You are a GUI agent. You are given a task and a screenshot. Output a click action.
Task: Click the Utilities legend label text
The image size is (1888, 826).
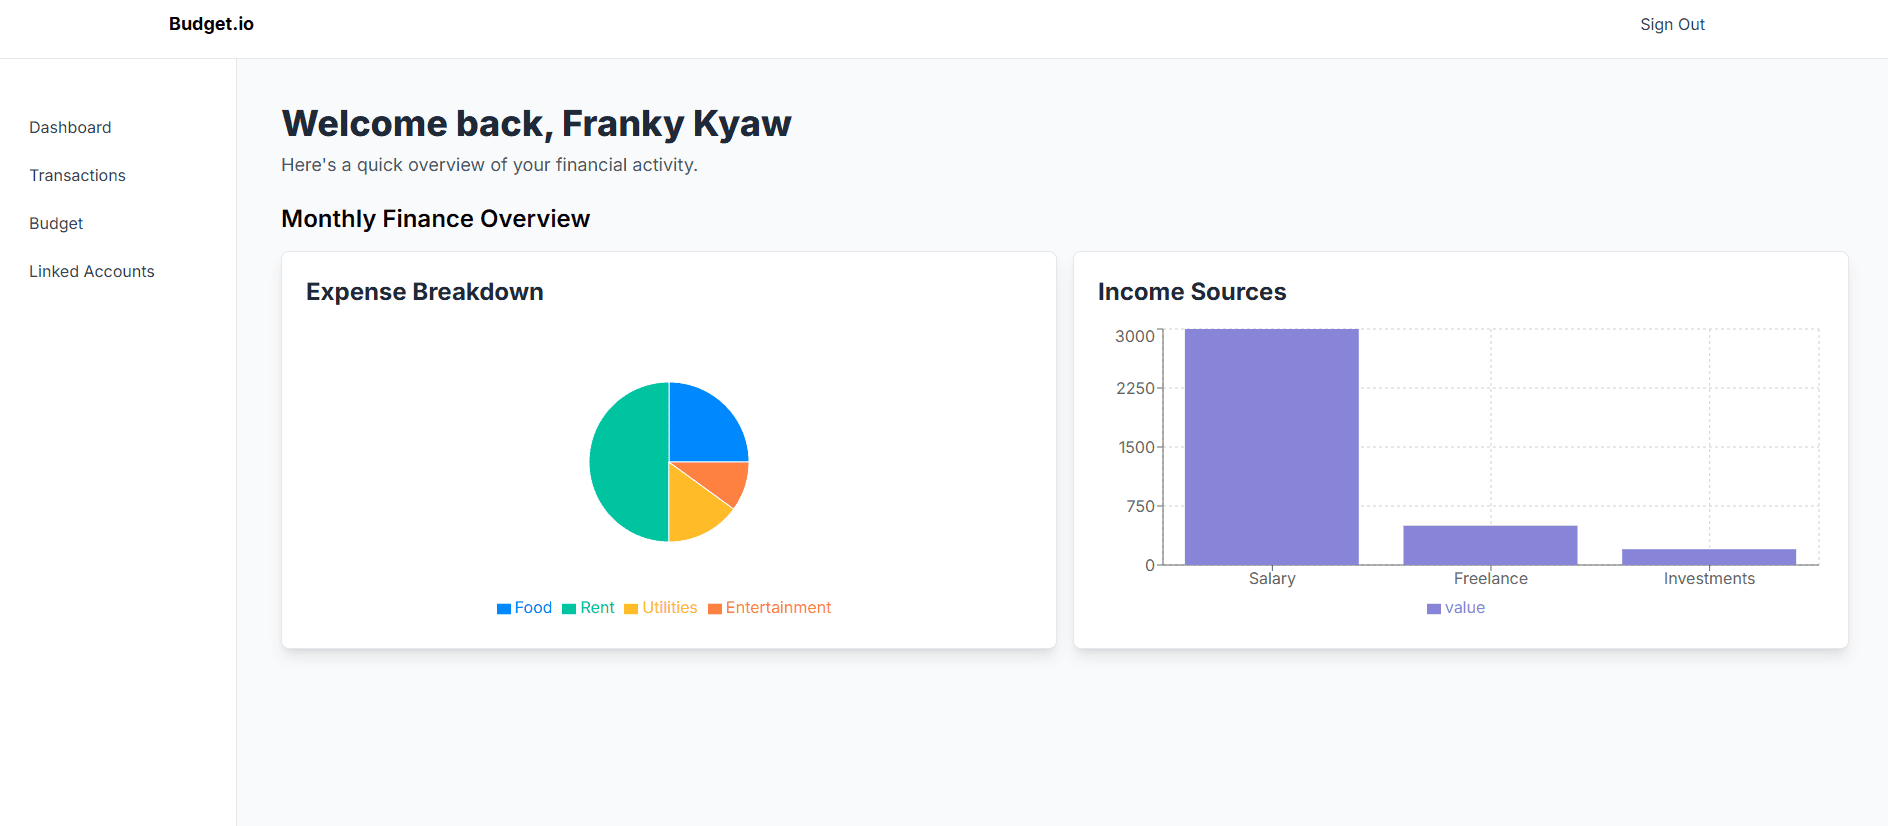click(669, 608)
